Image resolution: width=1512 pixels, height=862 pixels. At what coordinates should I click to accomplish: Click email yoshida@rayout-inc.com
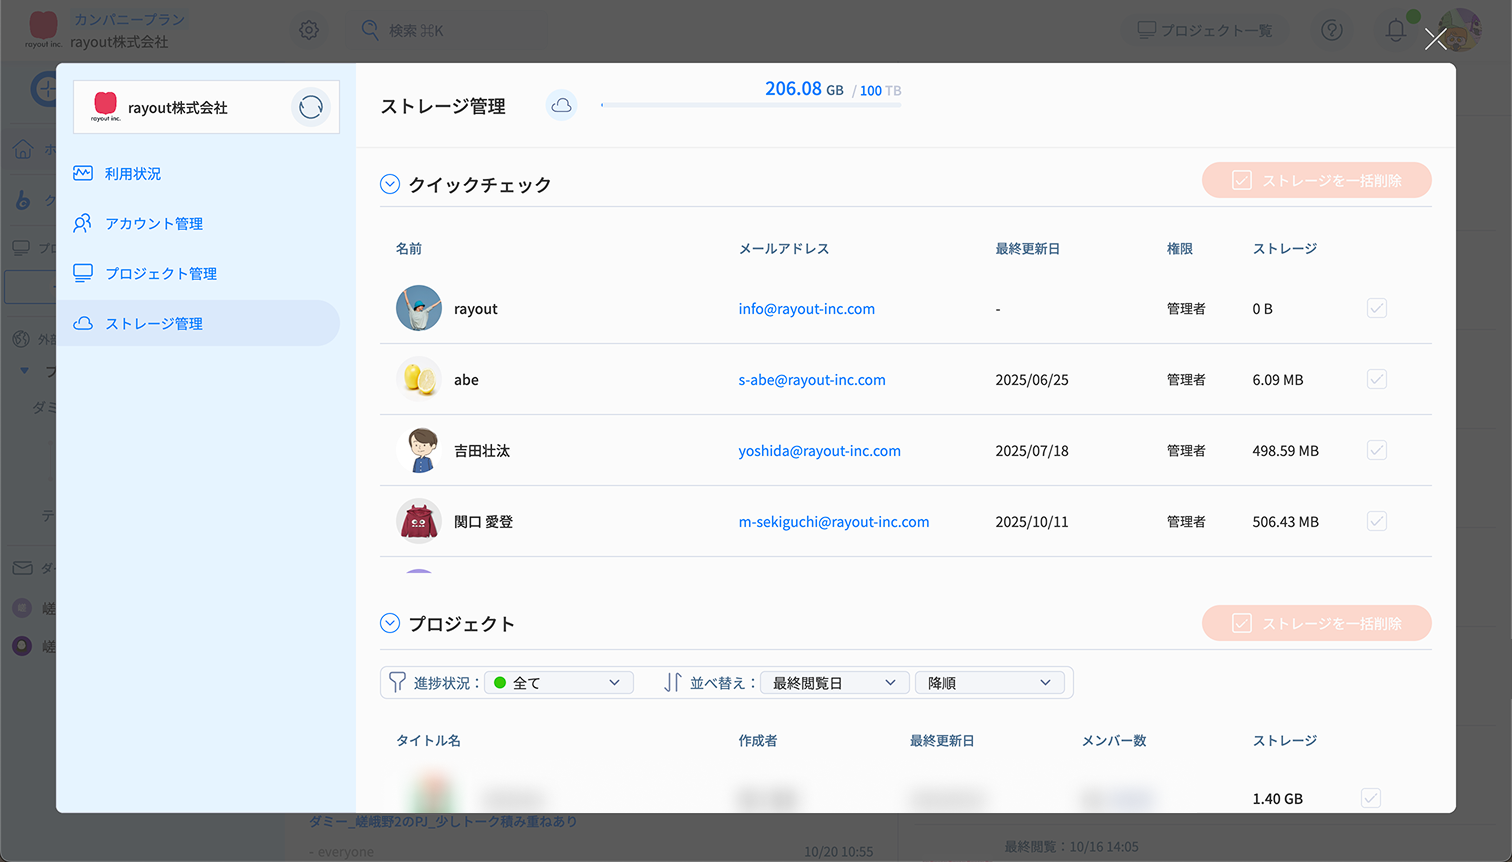(819, 451)
